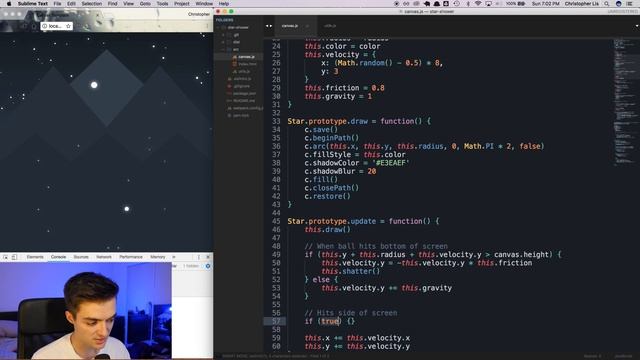The height and width of the screenshot is (360, 640).
Task: Switch to the DevTools Network tab
Action: pyautogui.click(x=104, y=257)
